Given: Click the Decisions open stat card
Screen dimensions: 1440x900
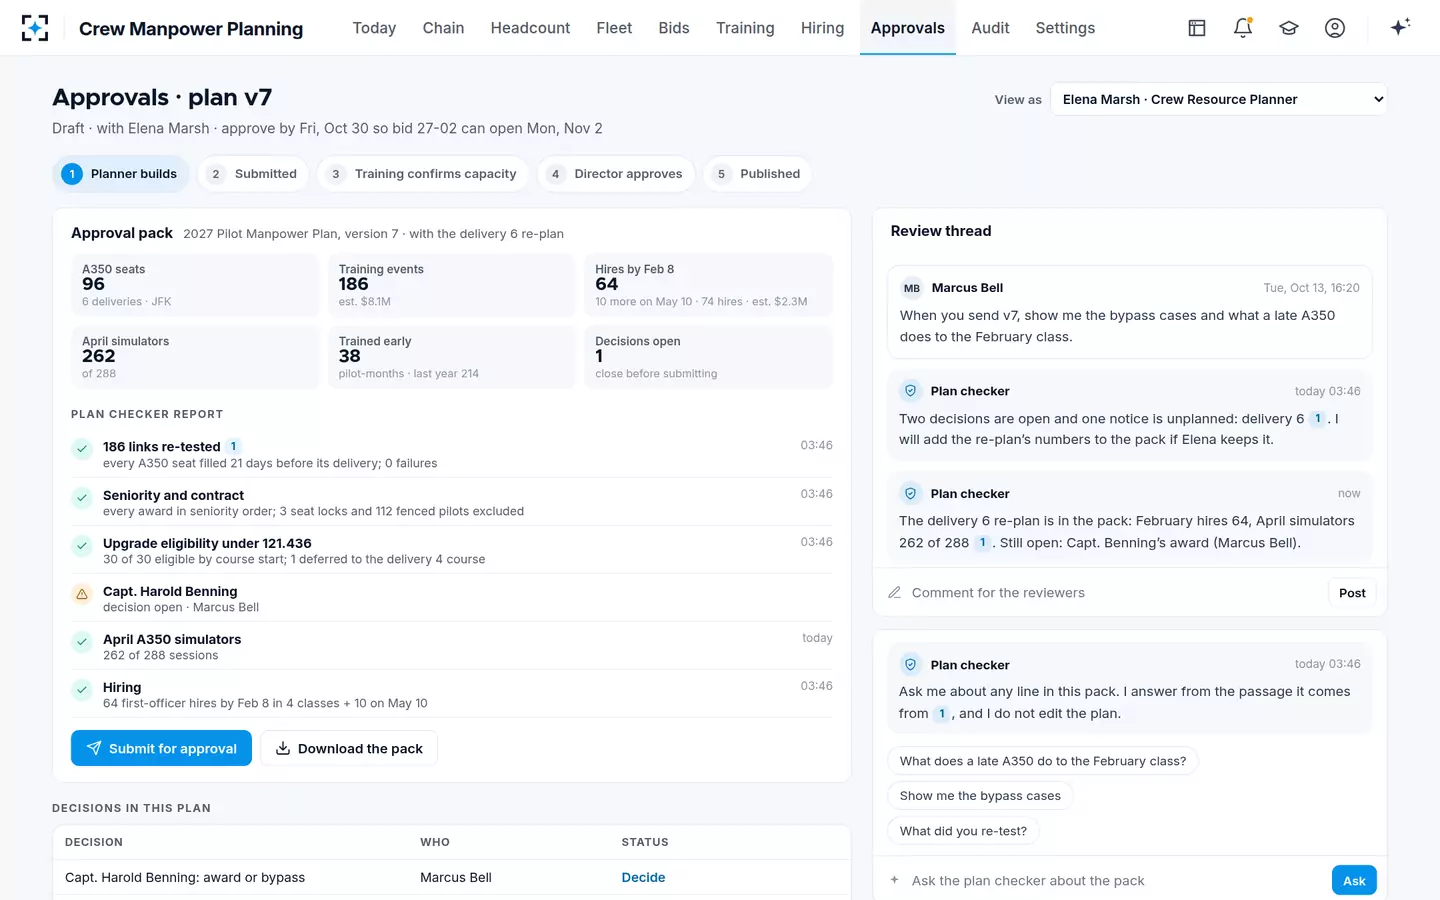Looking at the screenshot, I should [x=708, y=357].
